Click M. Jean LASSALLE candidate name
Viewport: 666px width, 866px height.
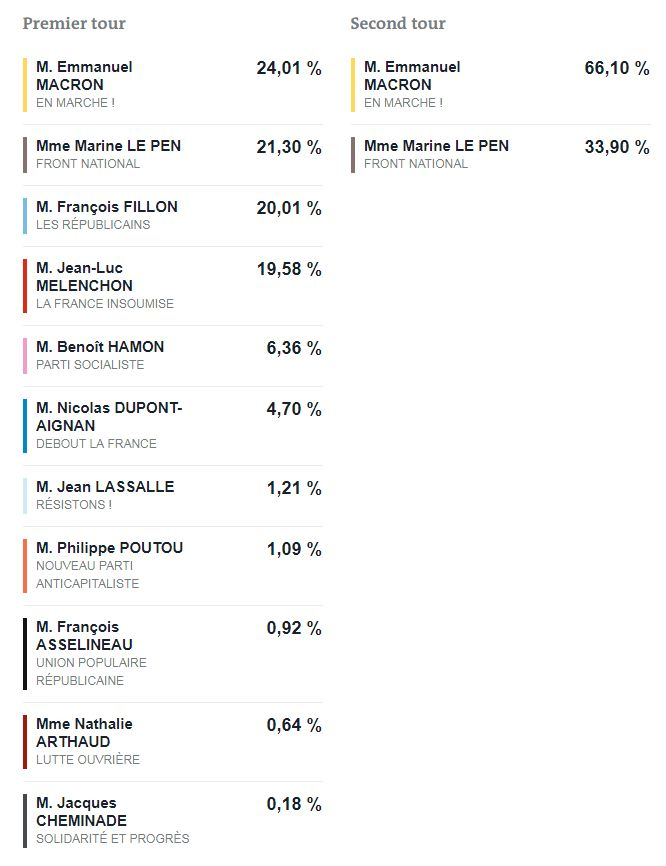point(105,487)
